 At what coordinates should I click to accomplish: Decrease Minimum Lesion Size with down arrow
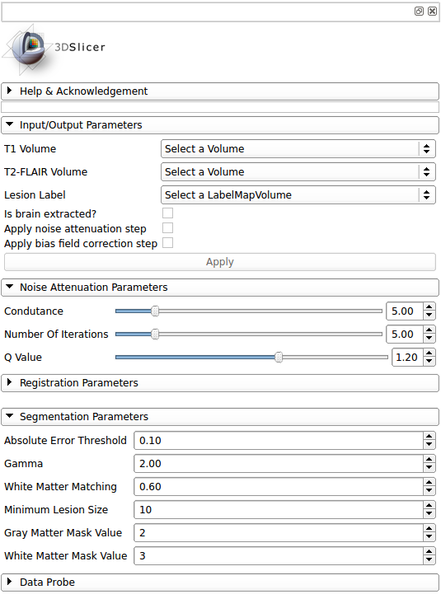(429, 514)
